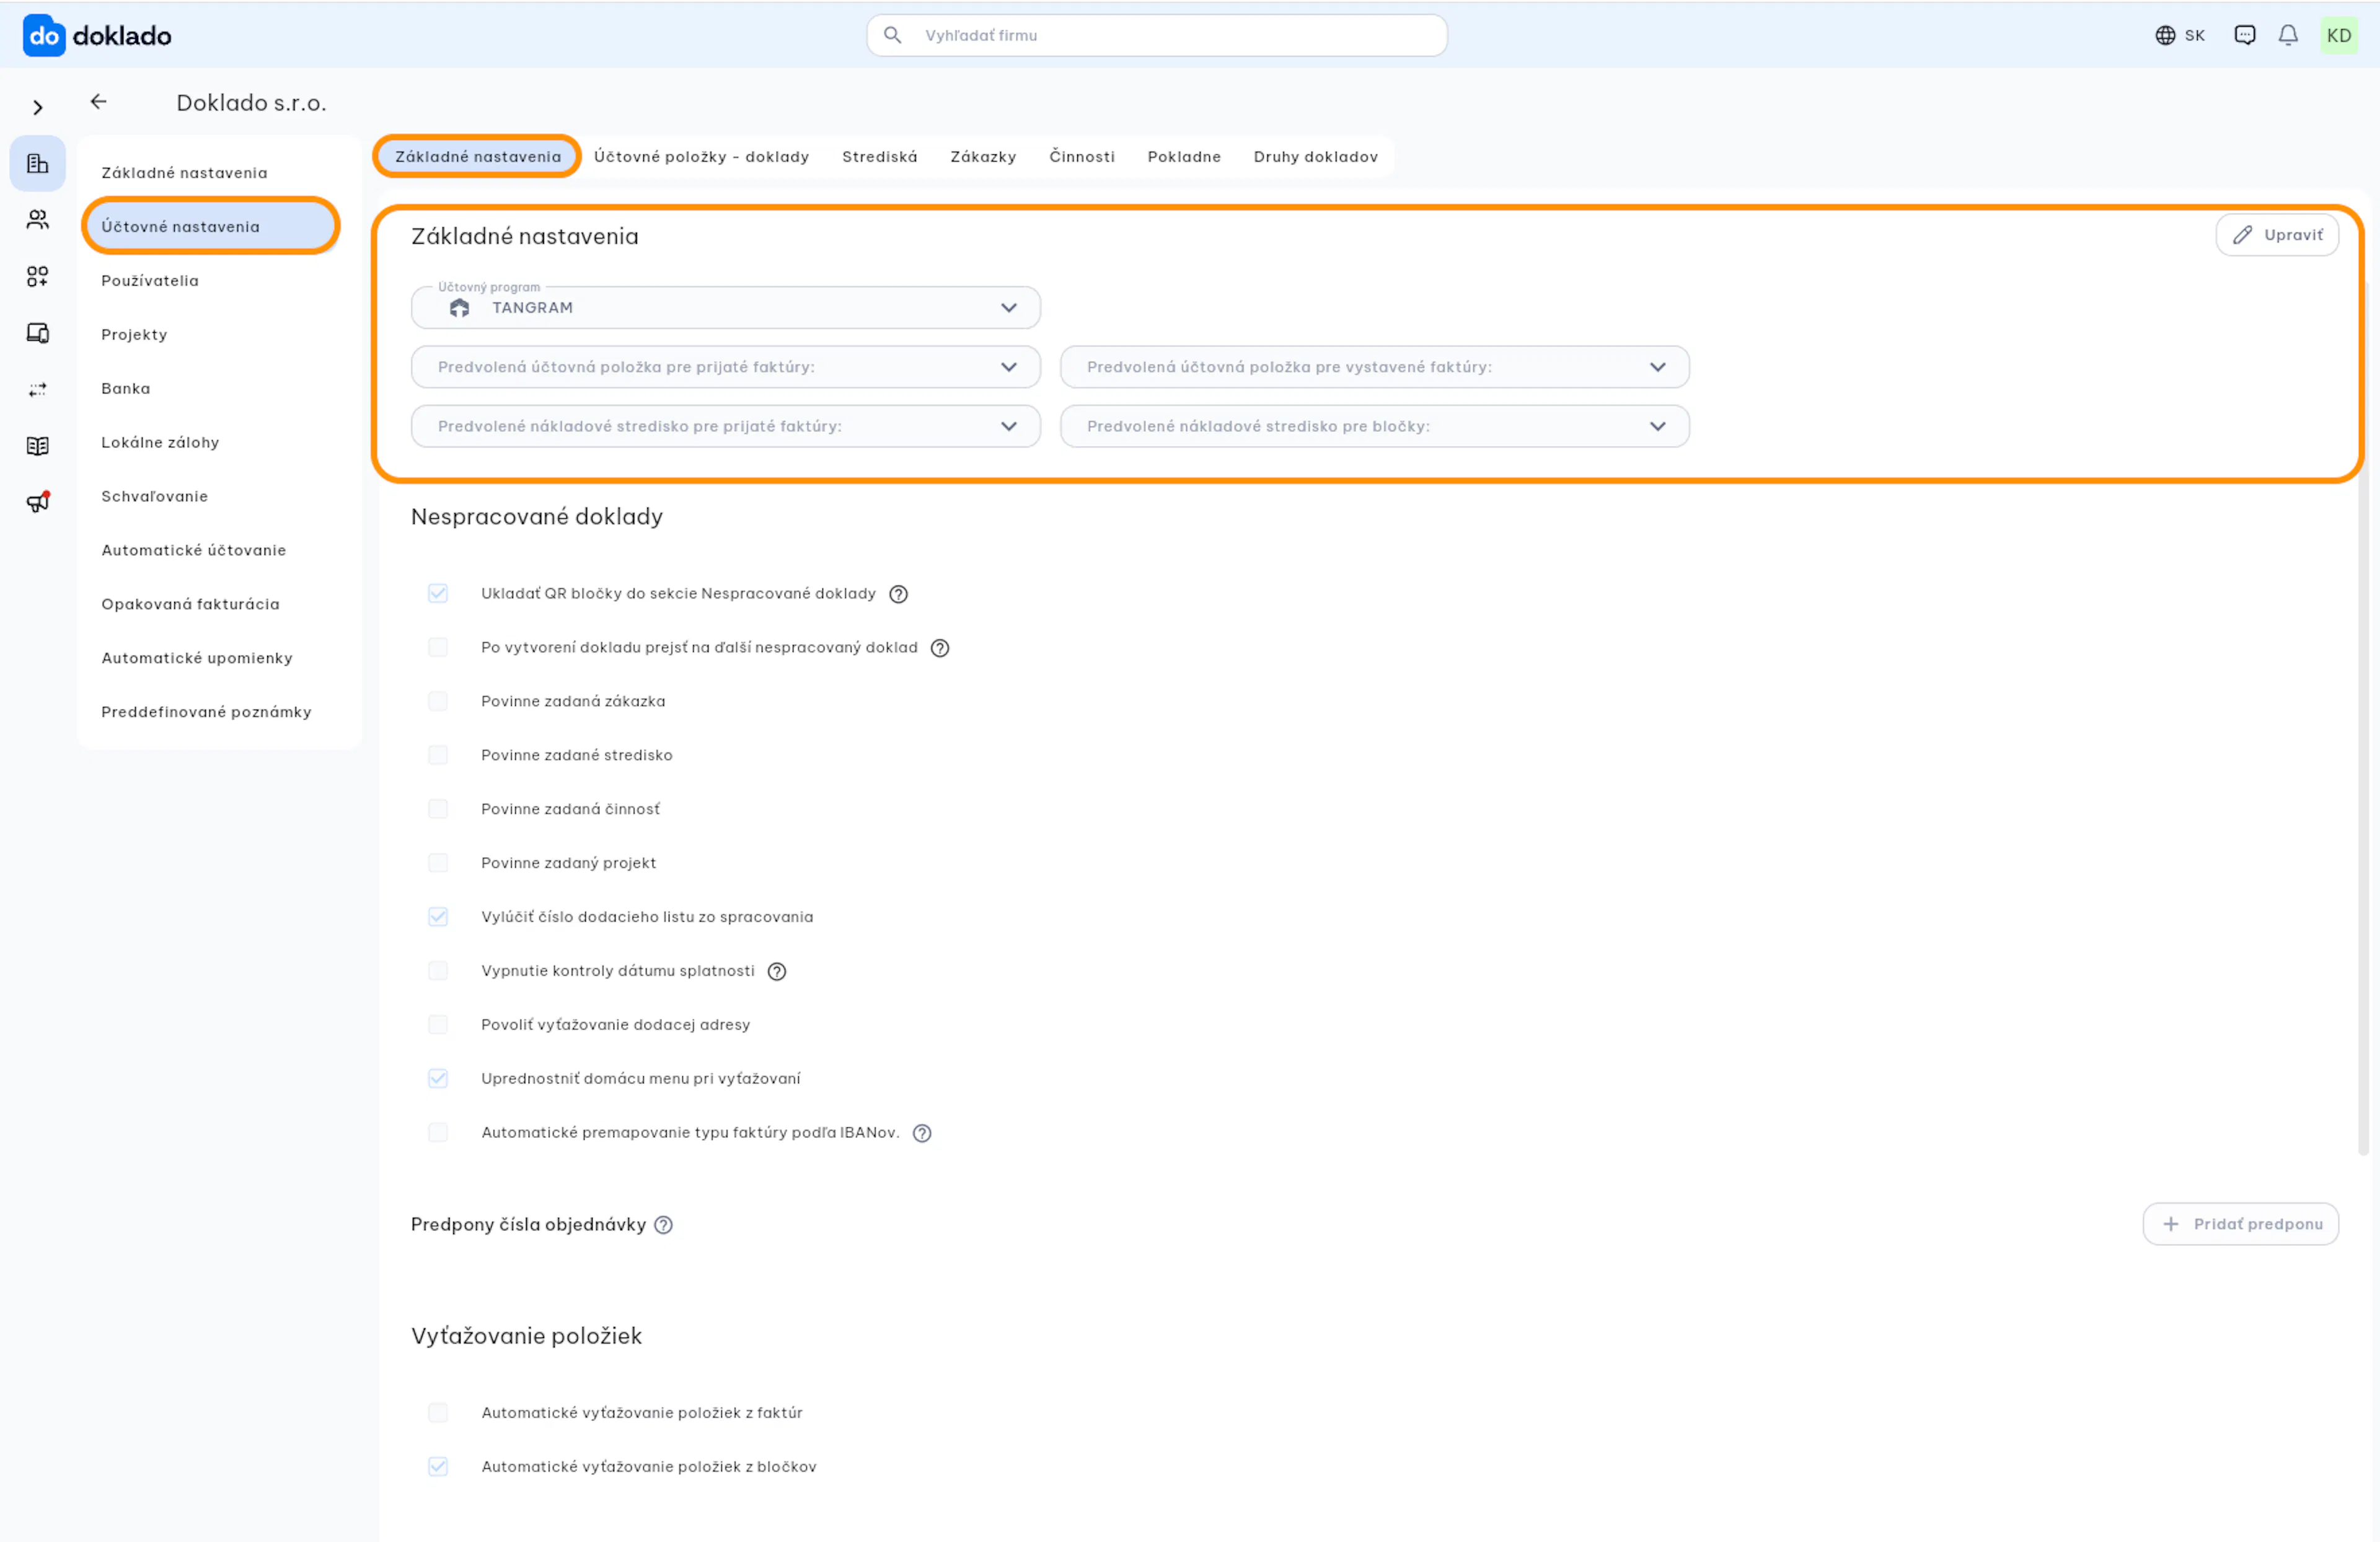Focus the 'Vyhľadať firmu' search field

pos(1156,35)
